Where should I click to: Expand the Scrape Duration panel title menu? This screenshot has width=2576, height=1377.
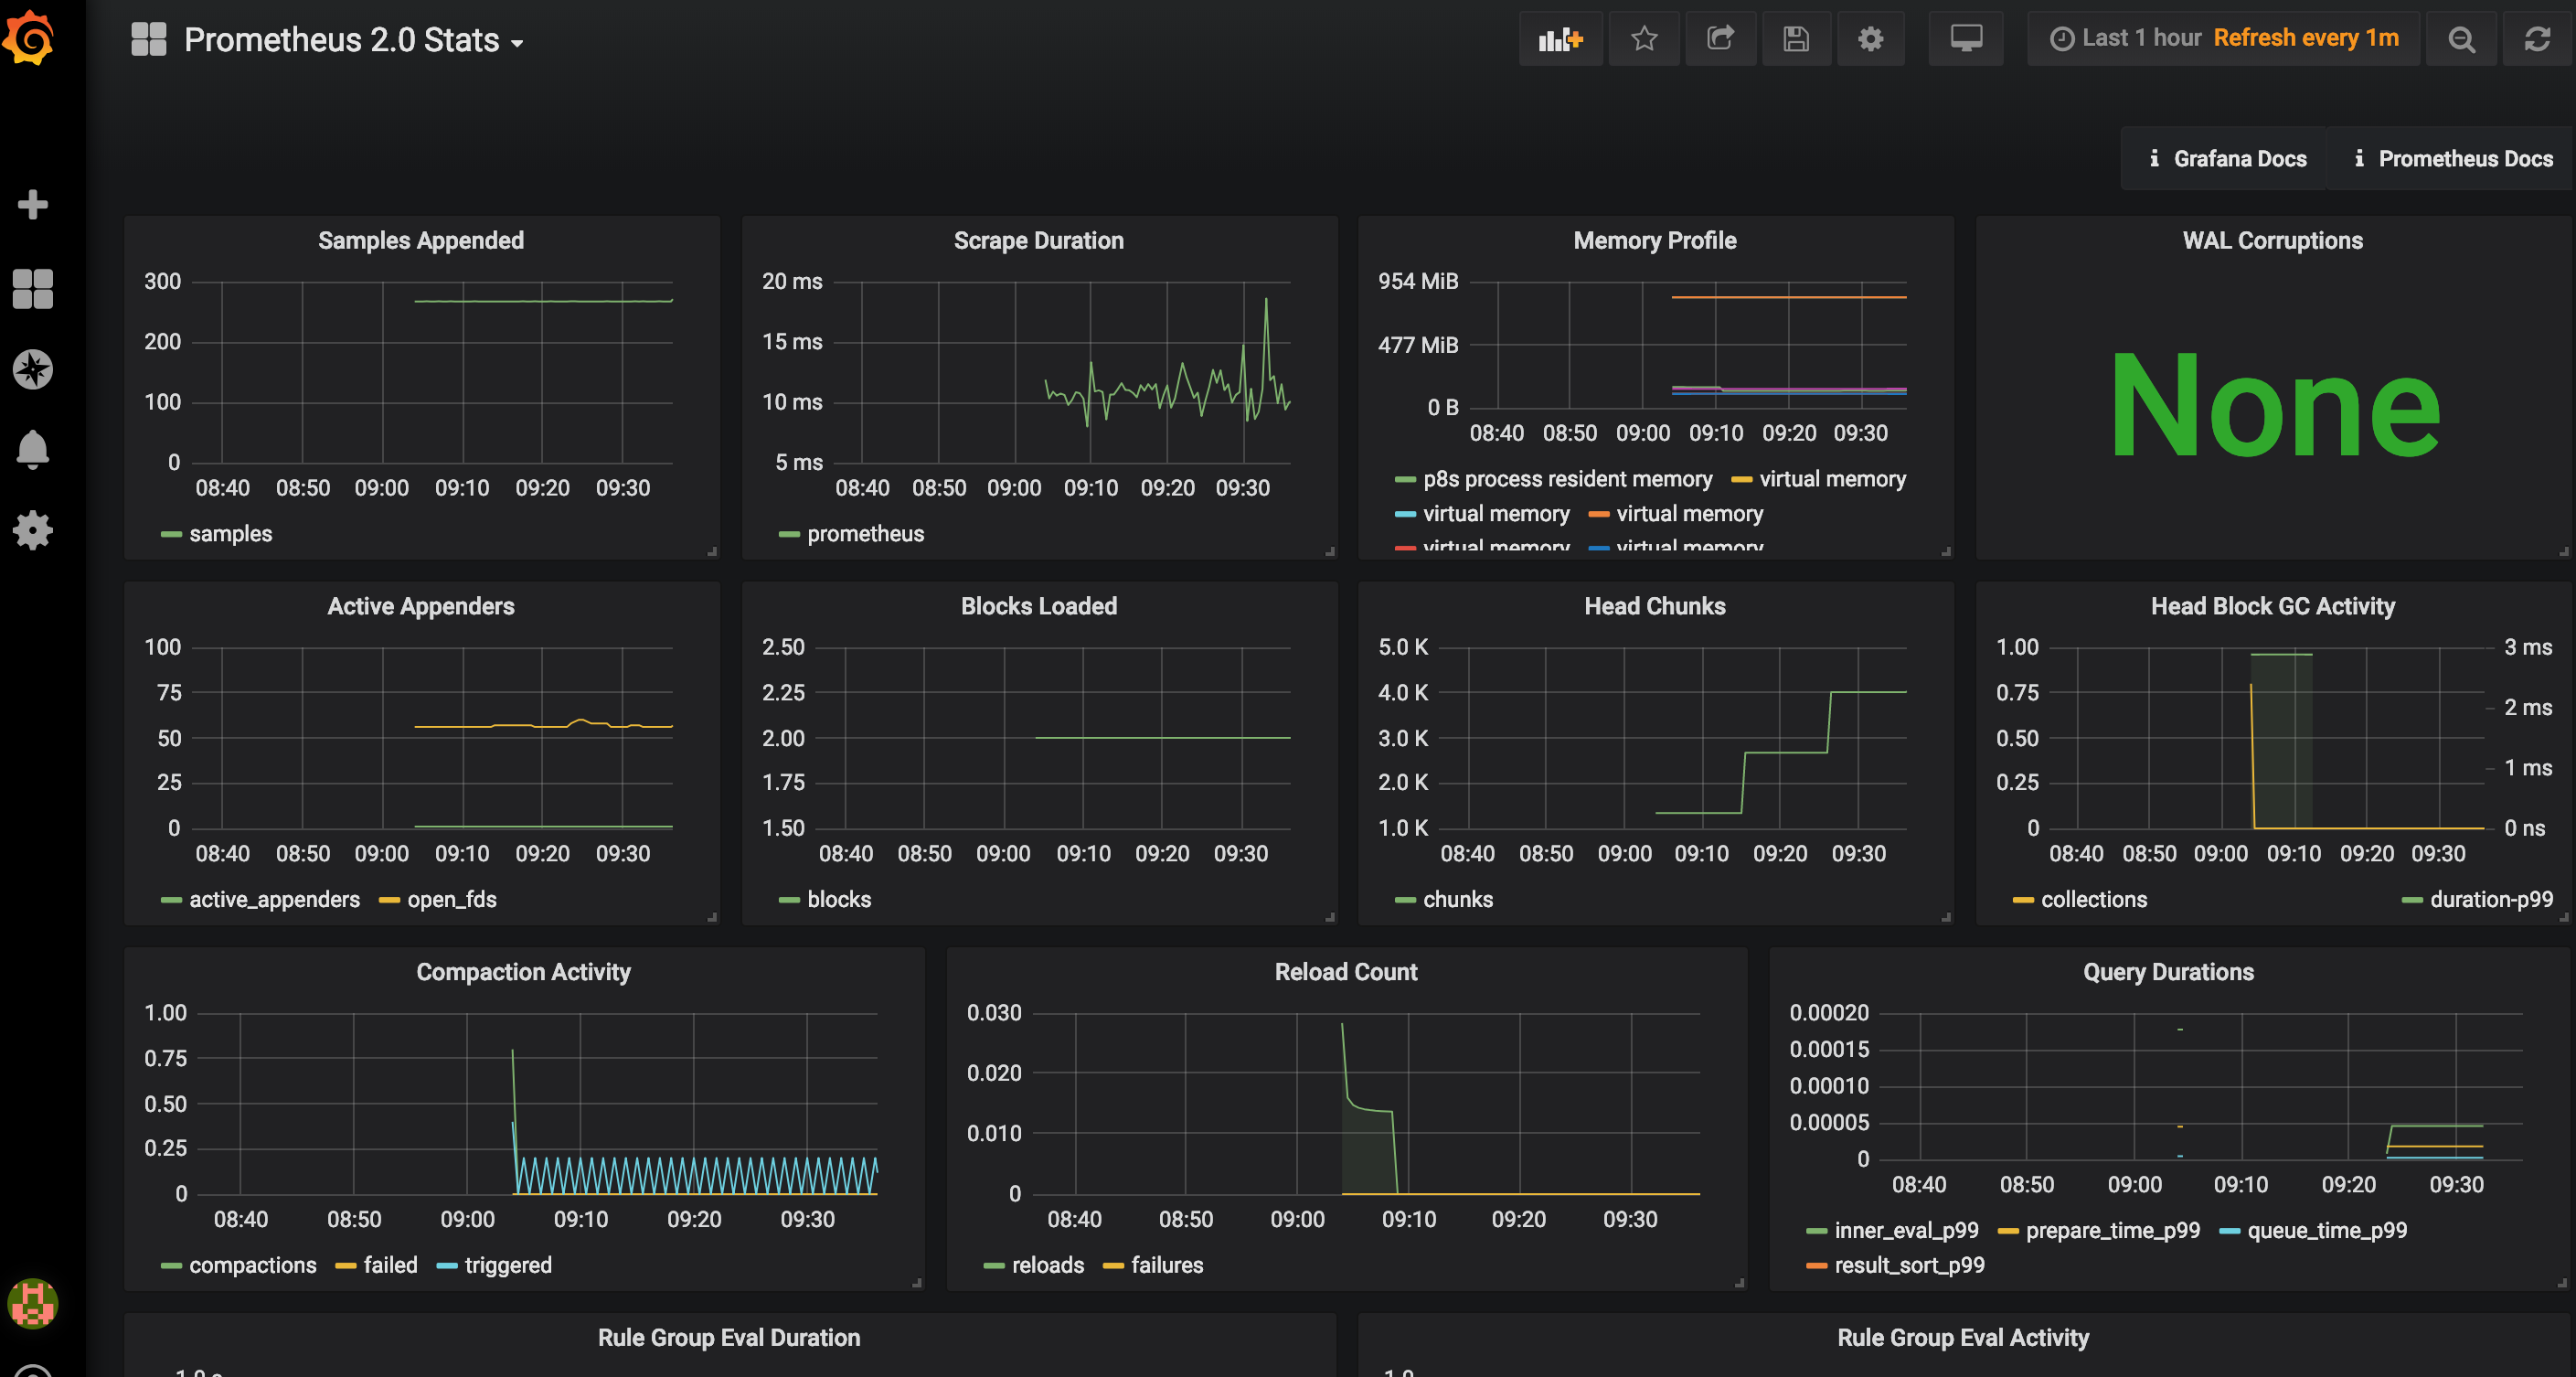point(1038,241)
